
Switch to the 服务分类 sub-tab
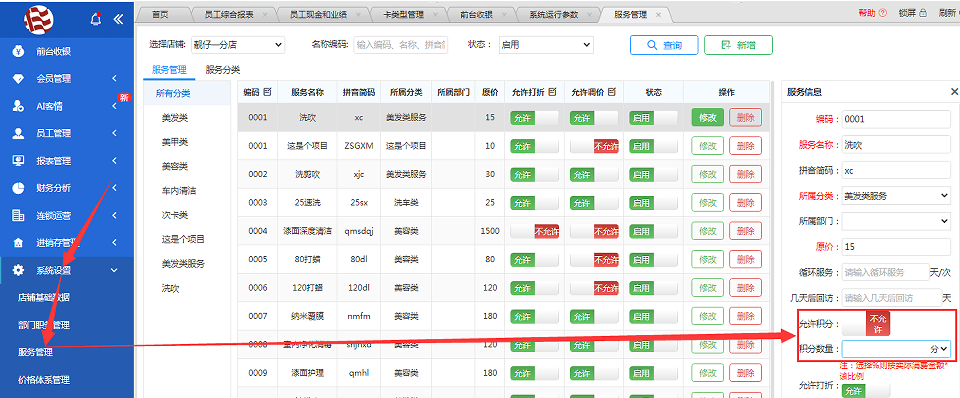pyautogui.click(x=223, y=70)
